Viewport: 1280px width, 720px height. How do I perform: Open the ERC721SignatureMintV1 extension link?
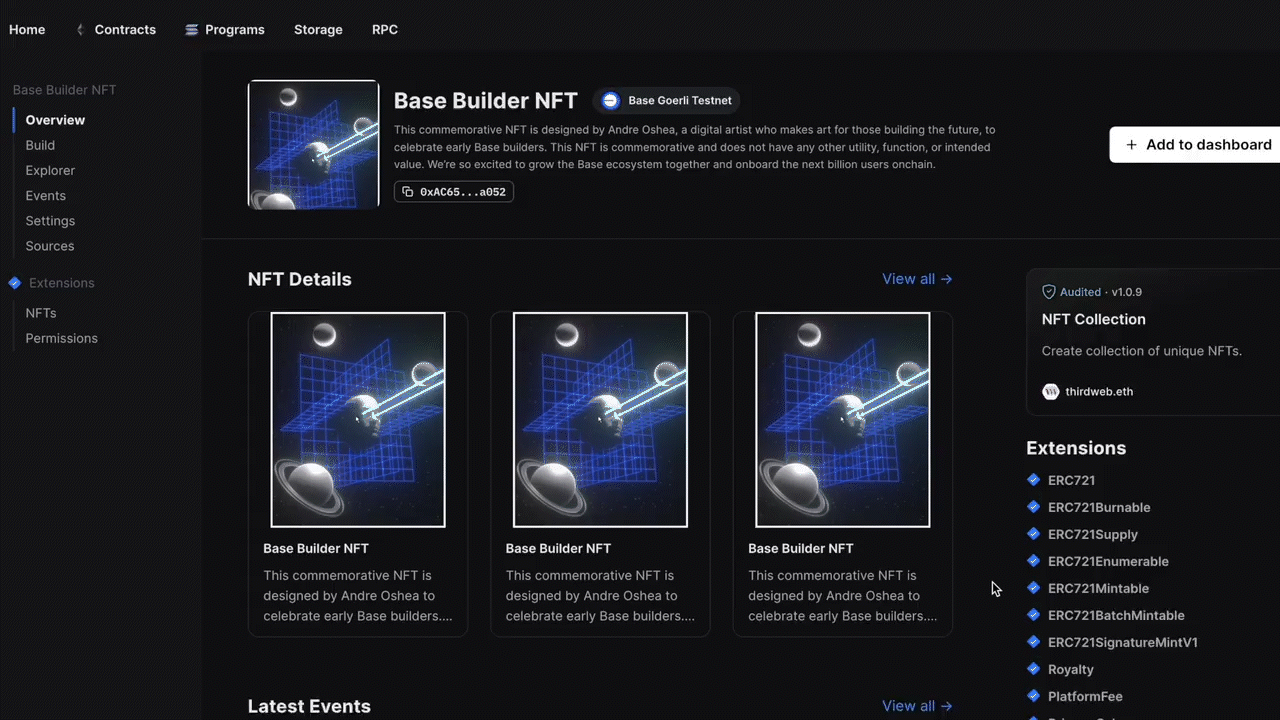pos(1123,642)
